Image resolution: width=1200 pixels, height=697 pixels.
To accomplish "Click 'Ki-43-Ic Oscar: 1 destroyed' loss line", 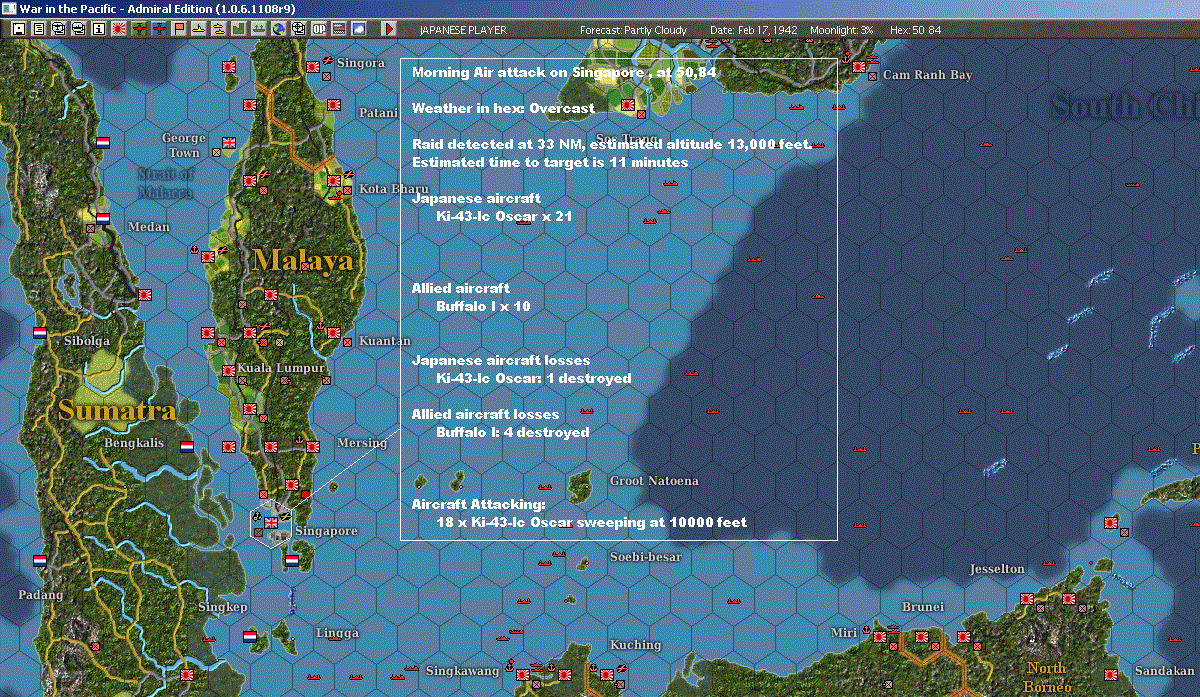I will [534, 378].
